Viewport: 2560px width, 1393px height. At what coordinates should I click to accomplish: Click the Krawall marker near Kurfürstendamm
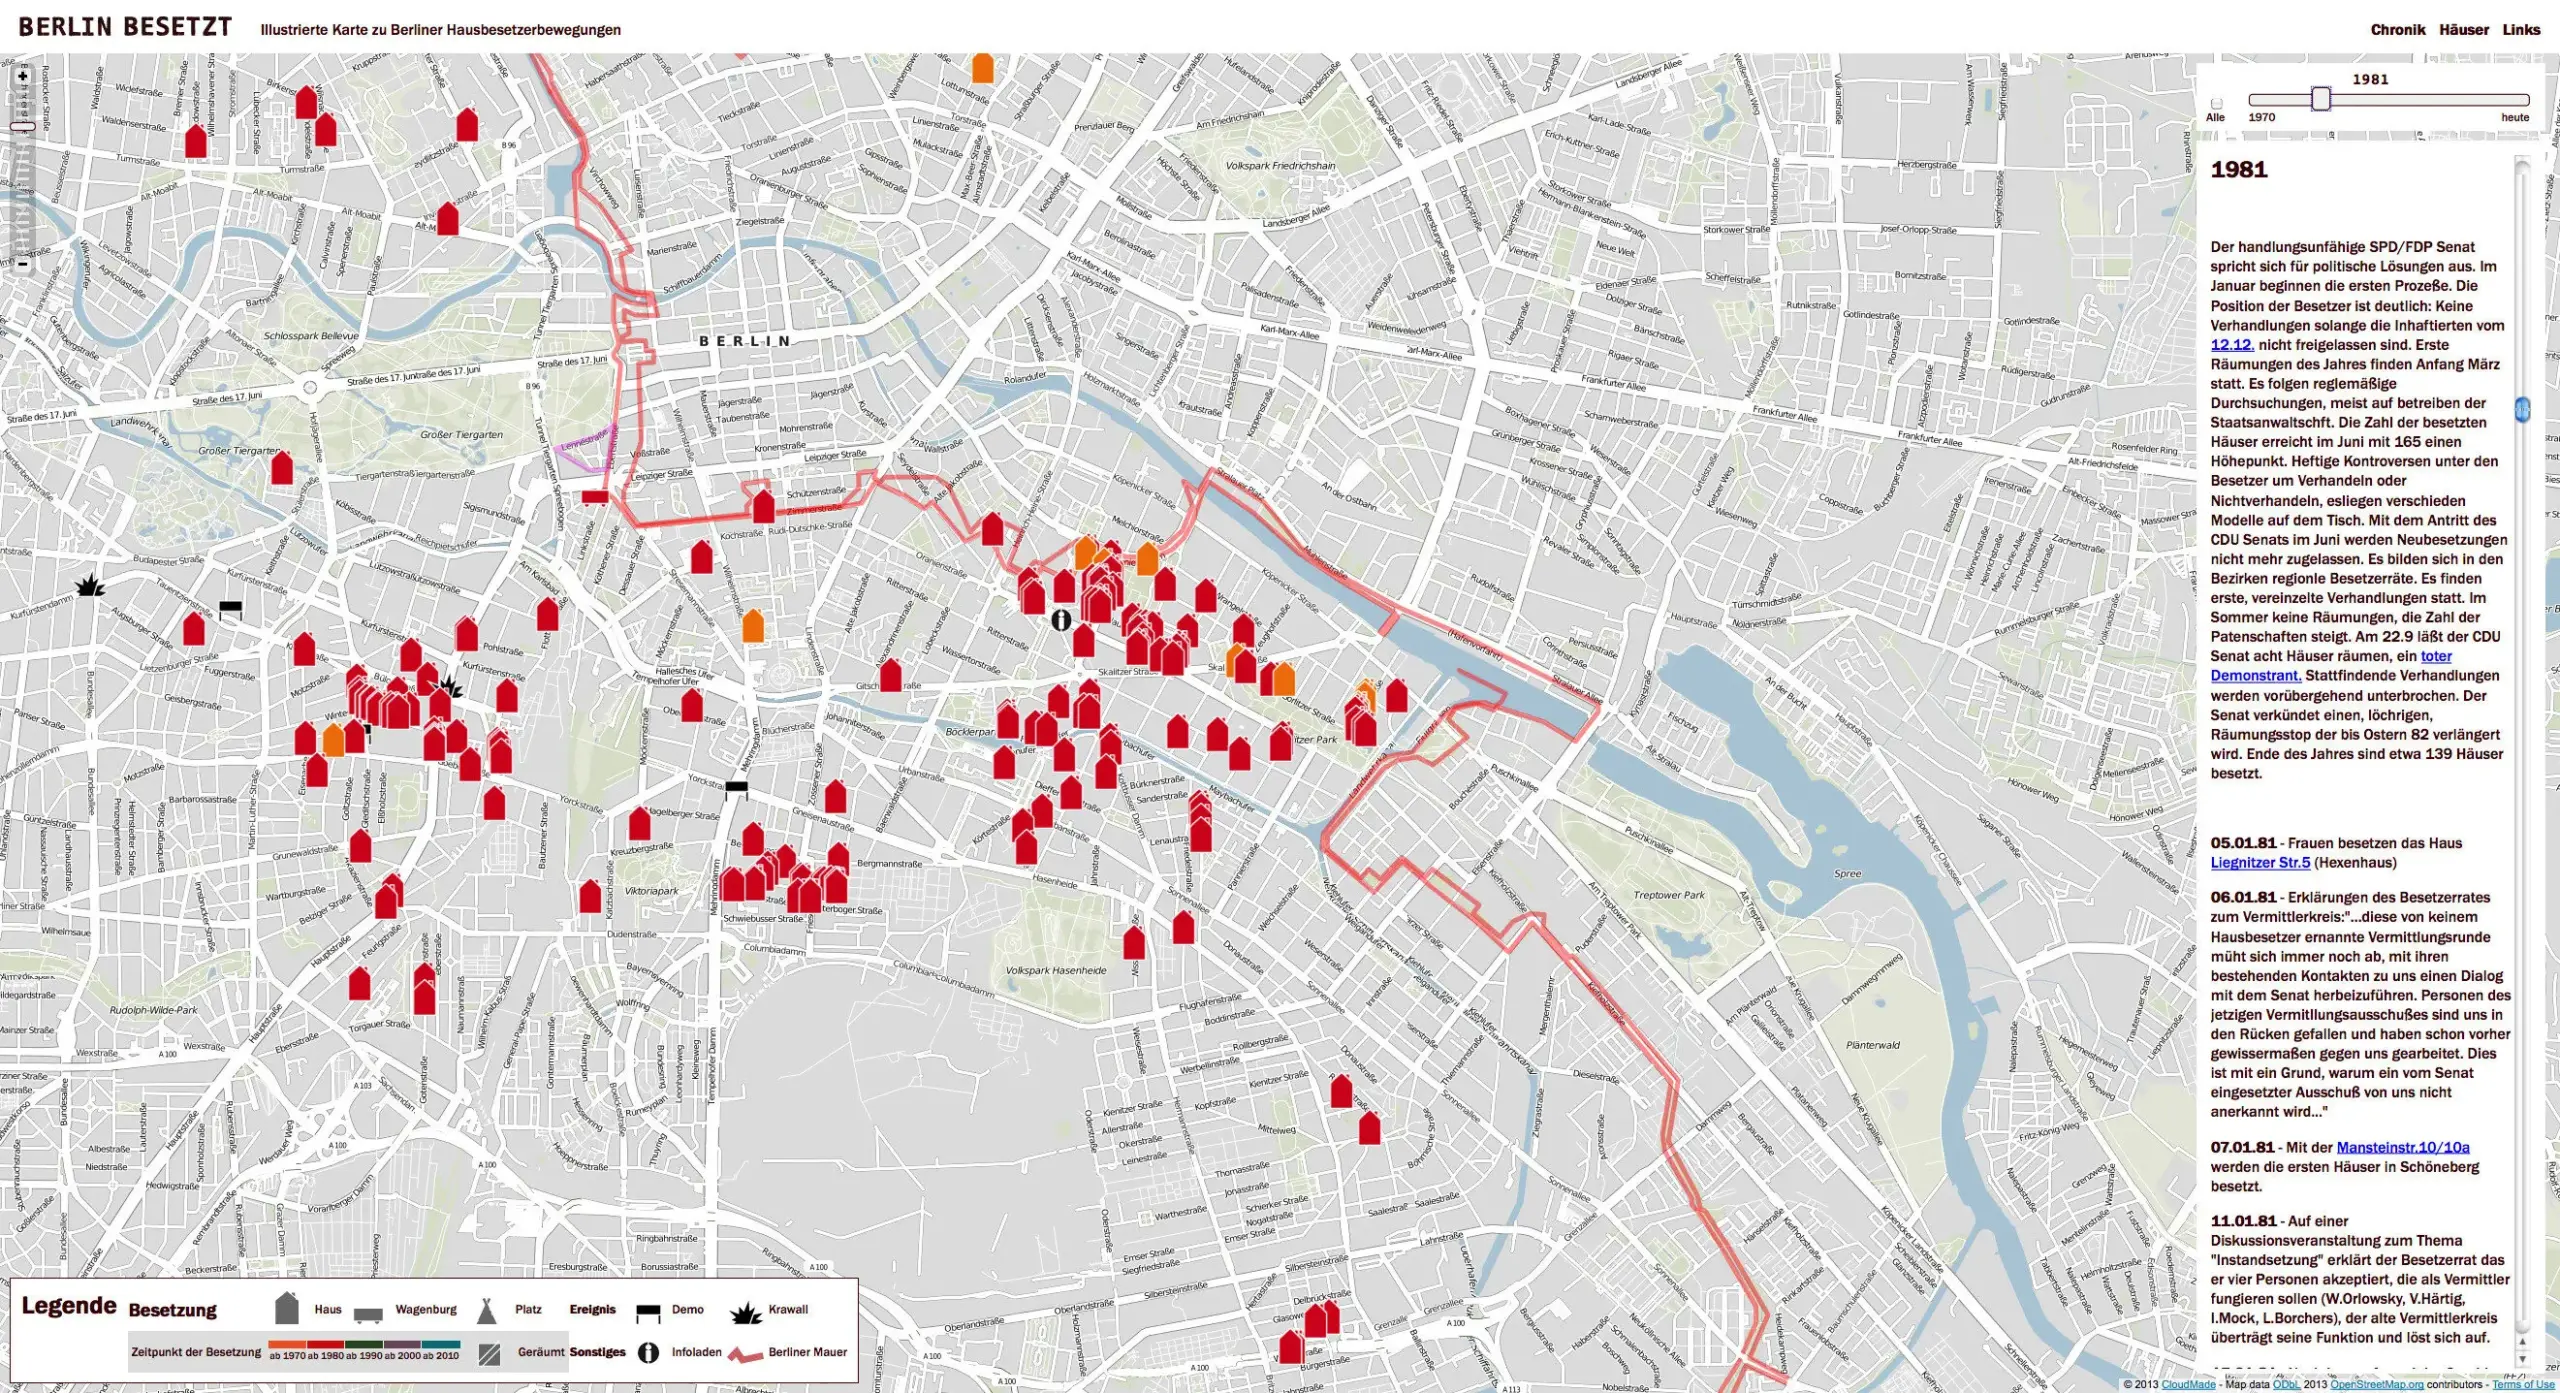click(x=91, y=586)
